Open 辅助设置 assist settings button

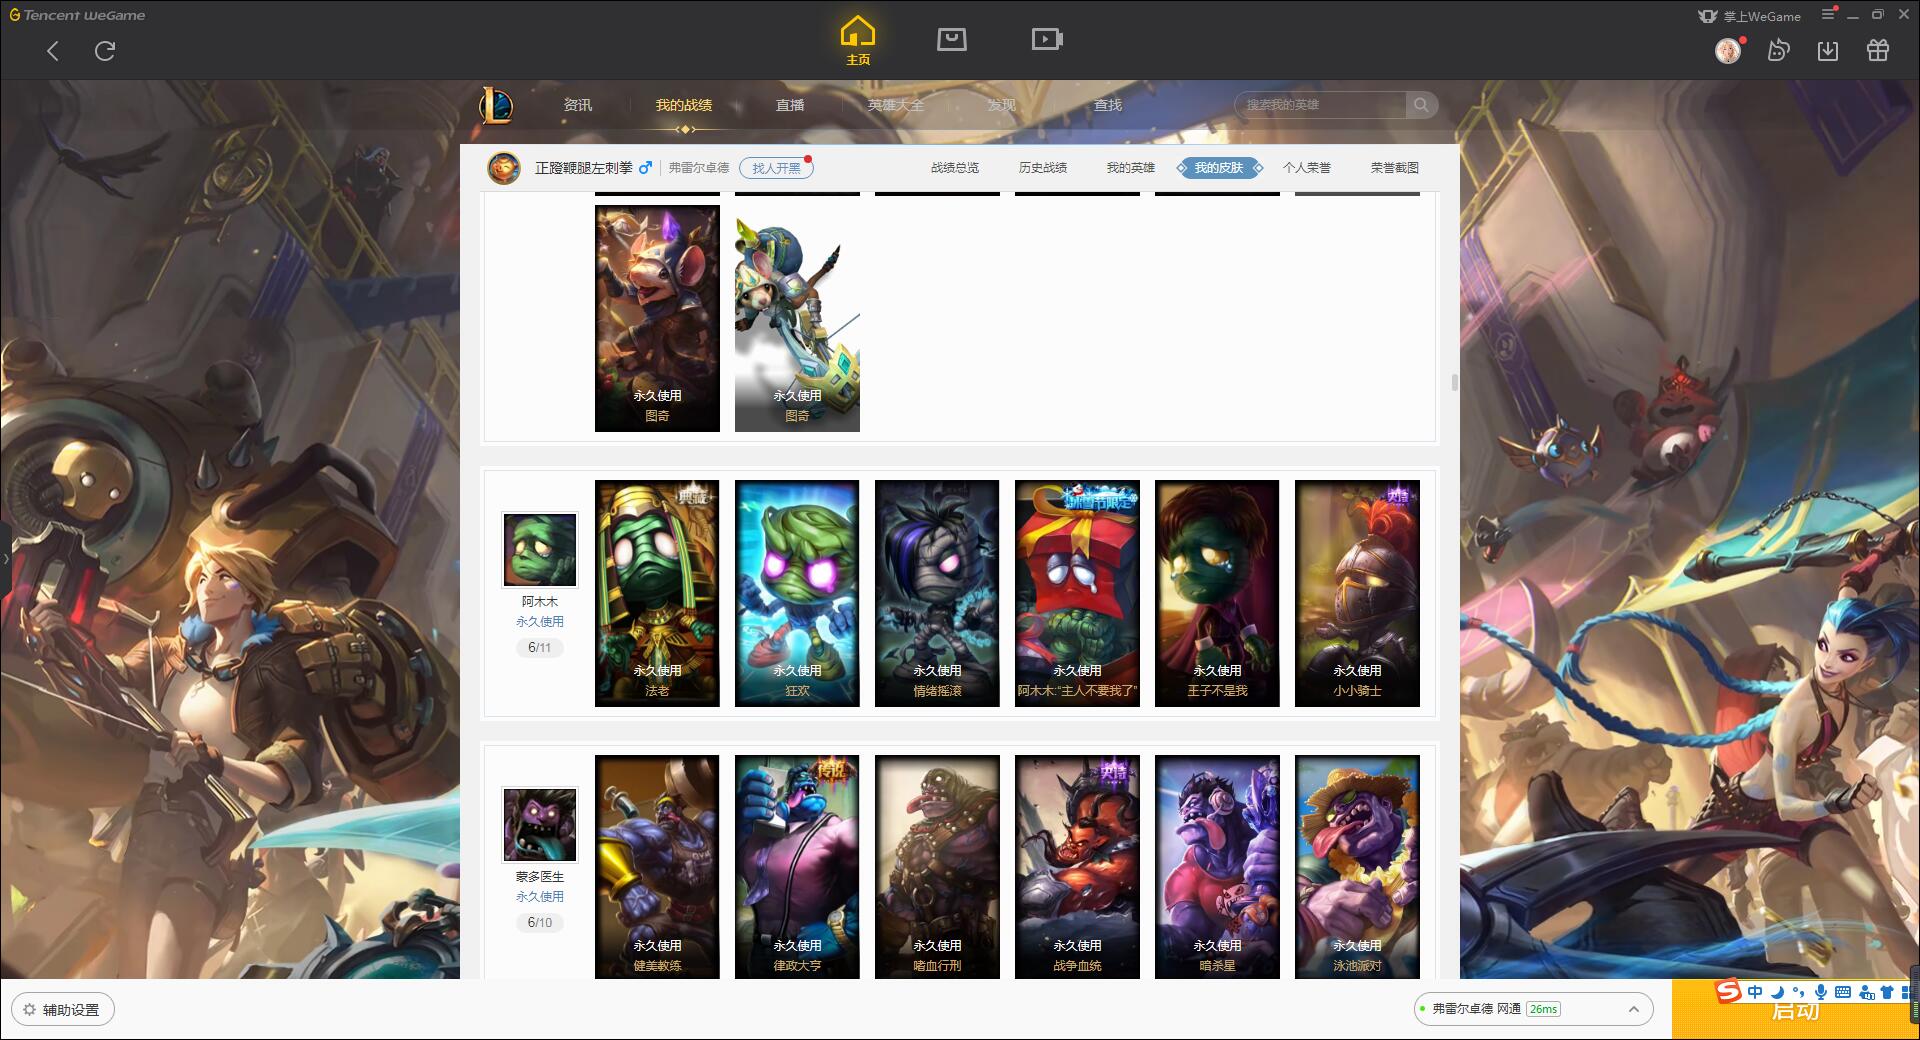coord(62,1010)
